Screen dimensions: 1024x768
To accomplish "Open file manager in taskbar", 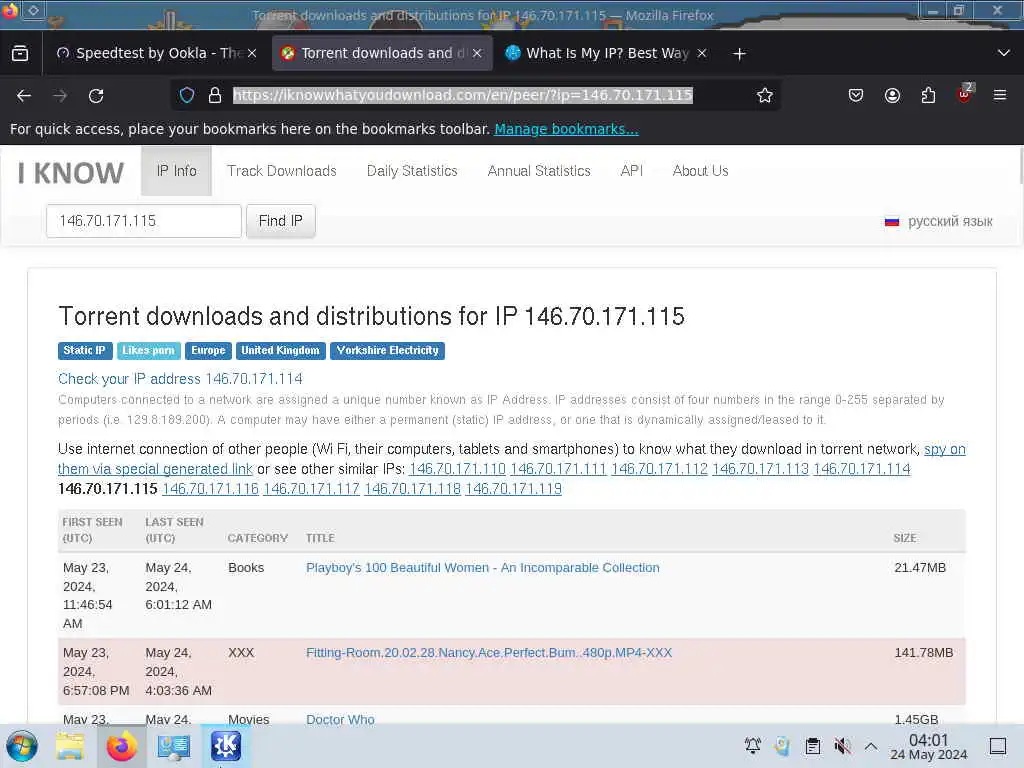I will click(70, 746).
